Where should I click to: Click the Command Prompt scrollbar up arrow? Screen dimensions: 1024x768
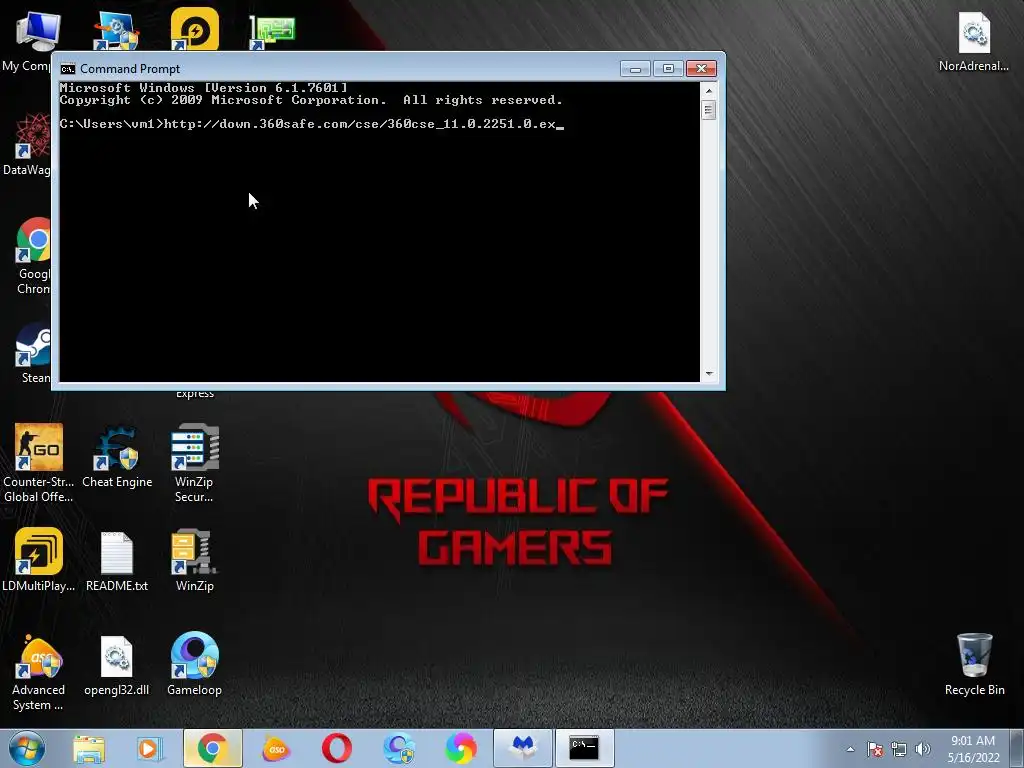tap(709, 91)
